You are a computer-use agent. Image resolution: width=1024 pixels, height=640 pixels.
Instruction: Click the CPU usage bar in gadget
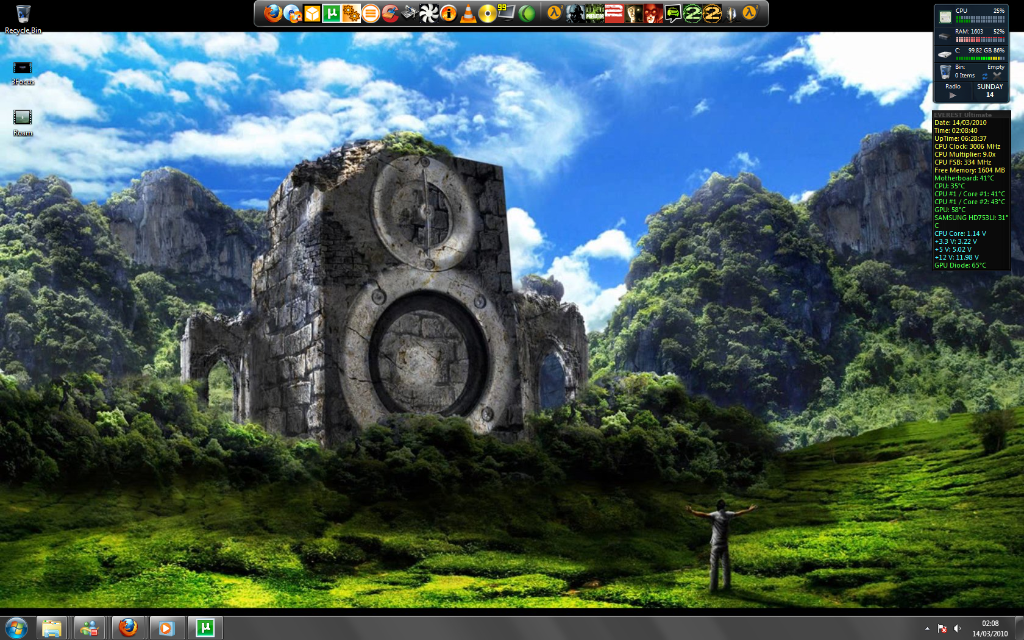[x=980, y=20]
